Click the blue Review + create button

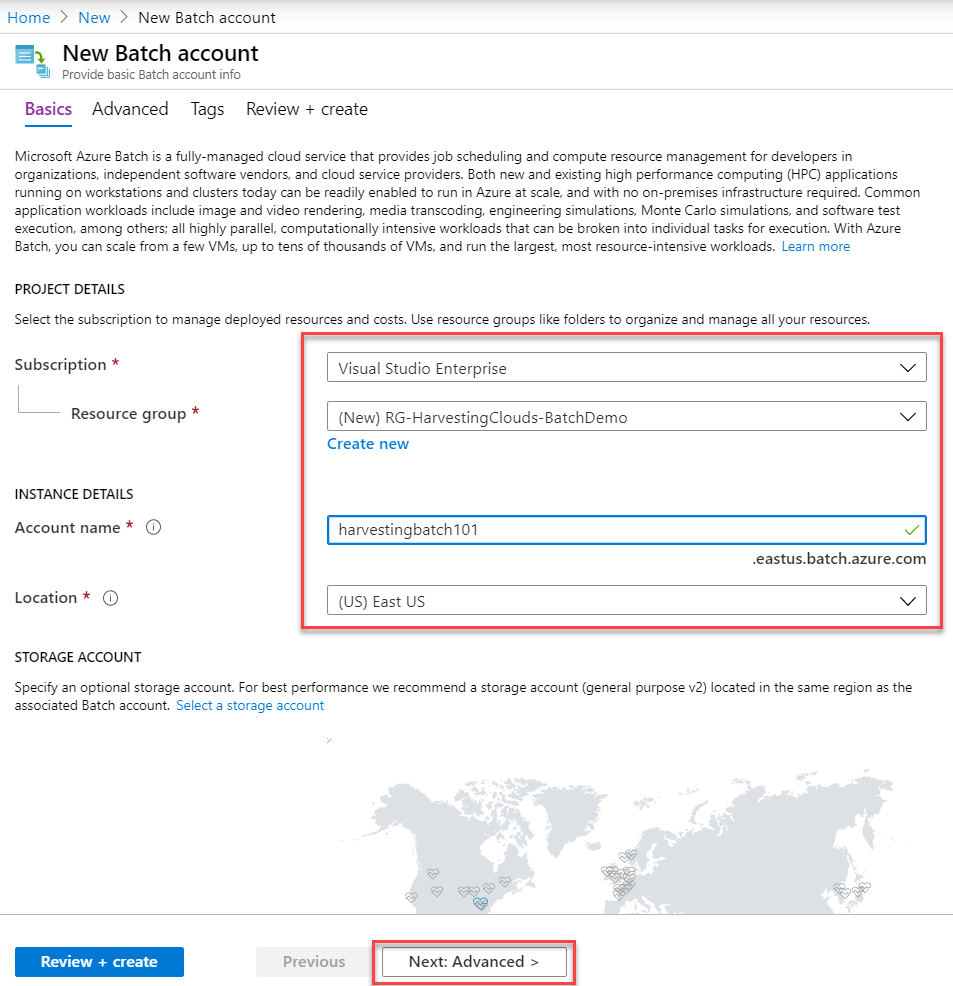click(x=99, y=962)
